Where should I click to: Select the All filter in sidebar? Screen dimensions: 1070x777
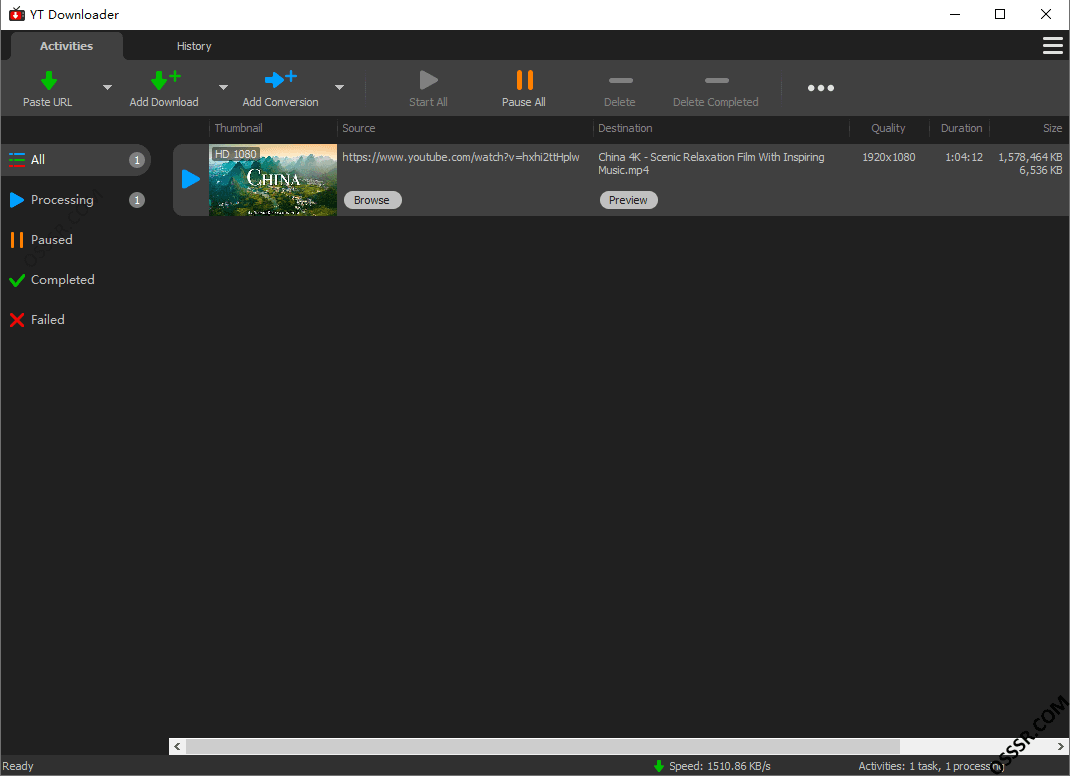pos(76,160)
